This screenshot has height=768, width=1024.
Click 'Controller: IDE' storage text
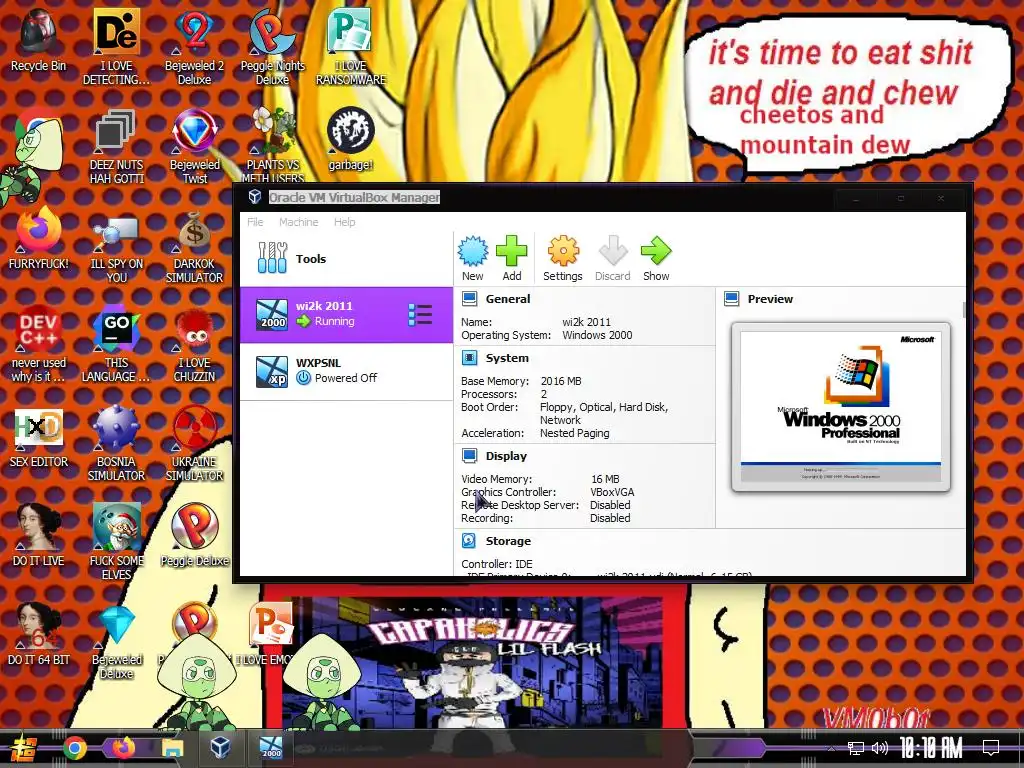point(496,564)
